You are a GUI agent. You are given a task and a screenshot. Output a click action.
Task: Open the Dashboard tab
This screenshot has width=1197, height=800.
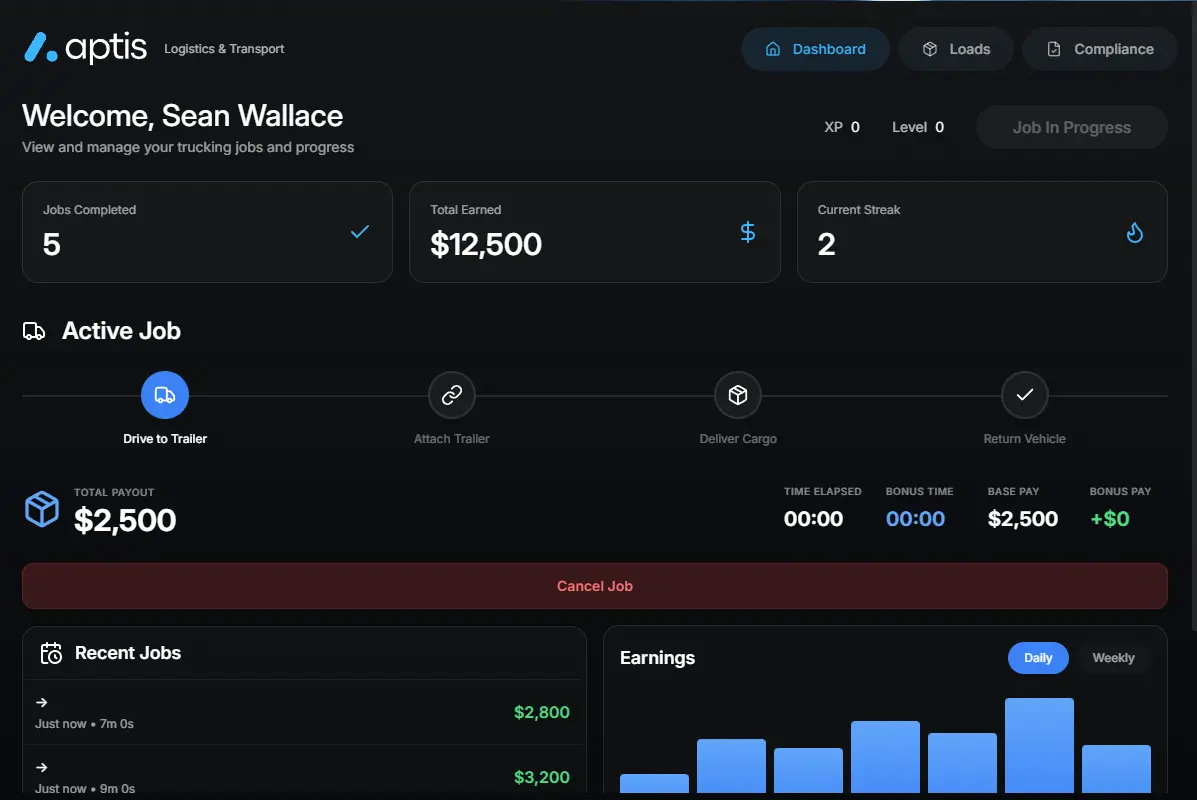click(815, 49)
